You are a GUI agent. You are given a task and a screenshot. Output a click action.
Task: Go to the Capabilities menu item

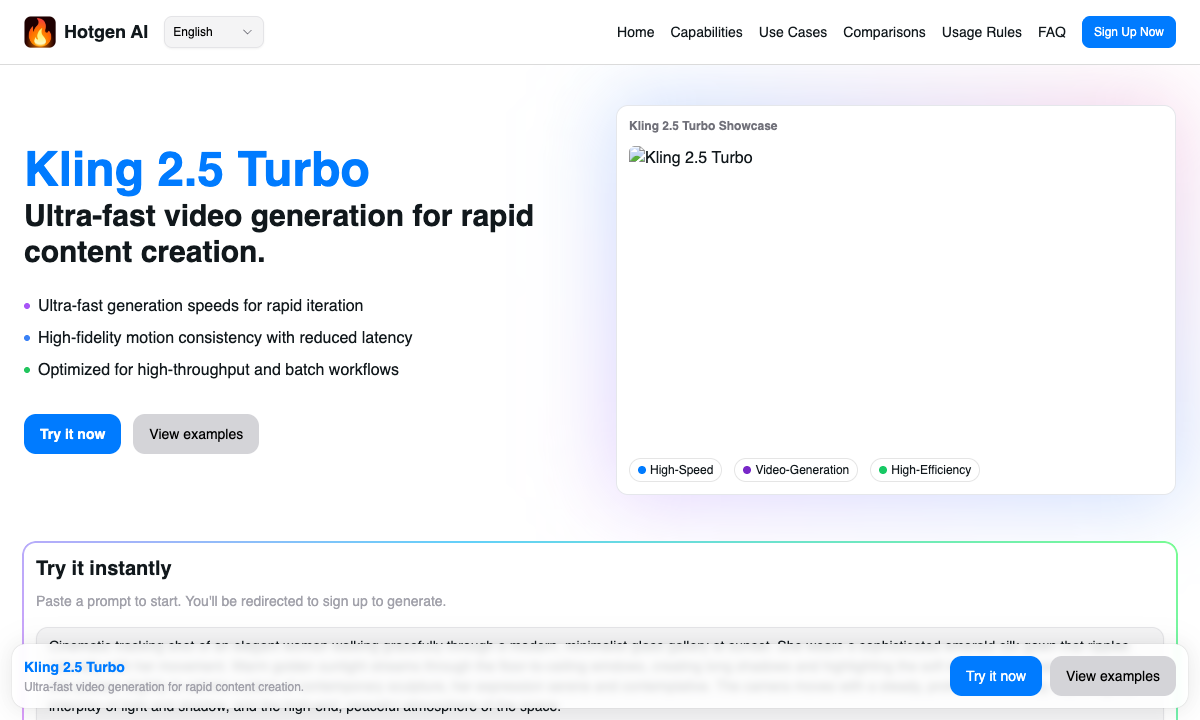706,32
